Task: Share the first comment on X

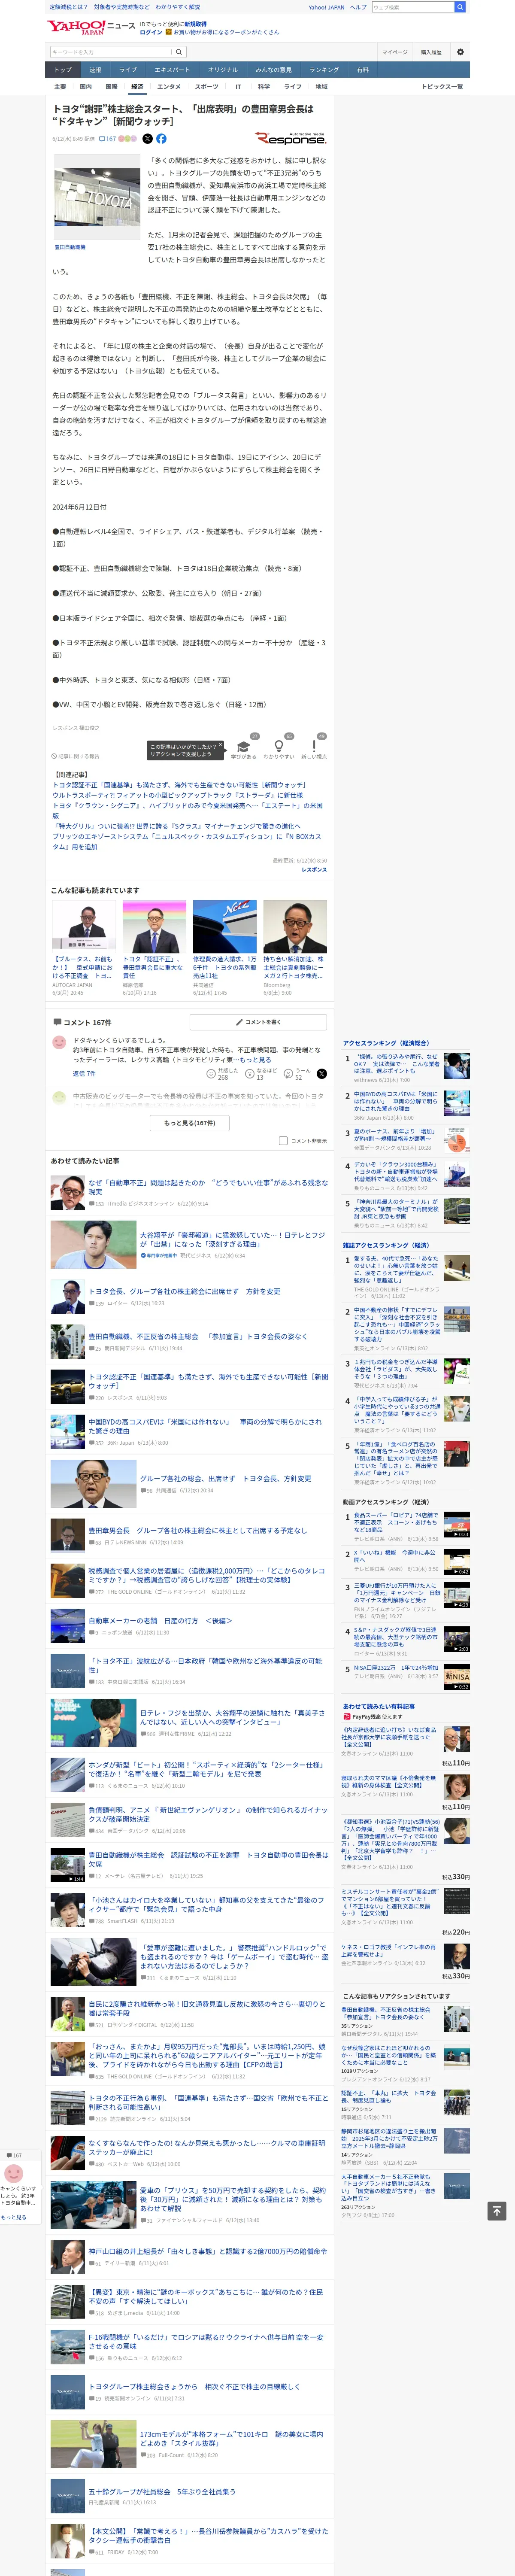Action: click(322, 1074)
